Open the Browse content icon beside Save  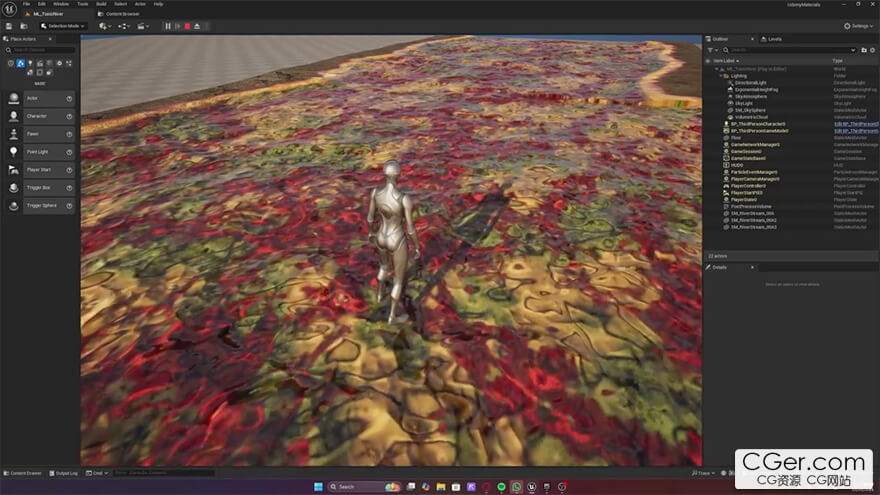[x=24, y=26]
